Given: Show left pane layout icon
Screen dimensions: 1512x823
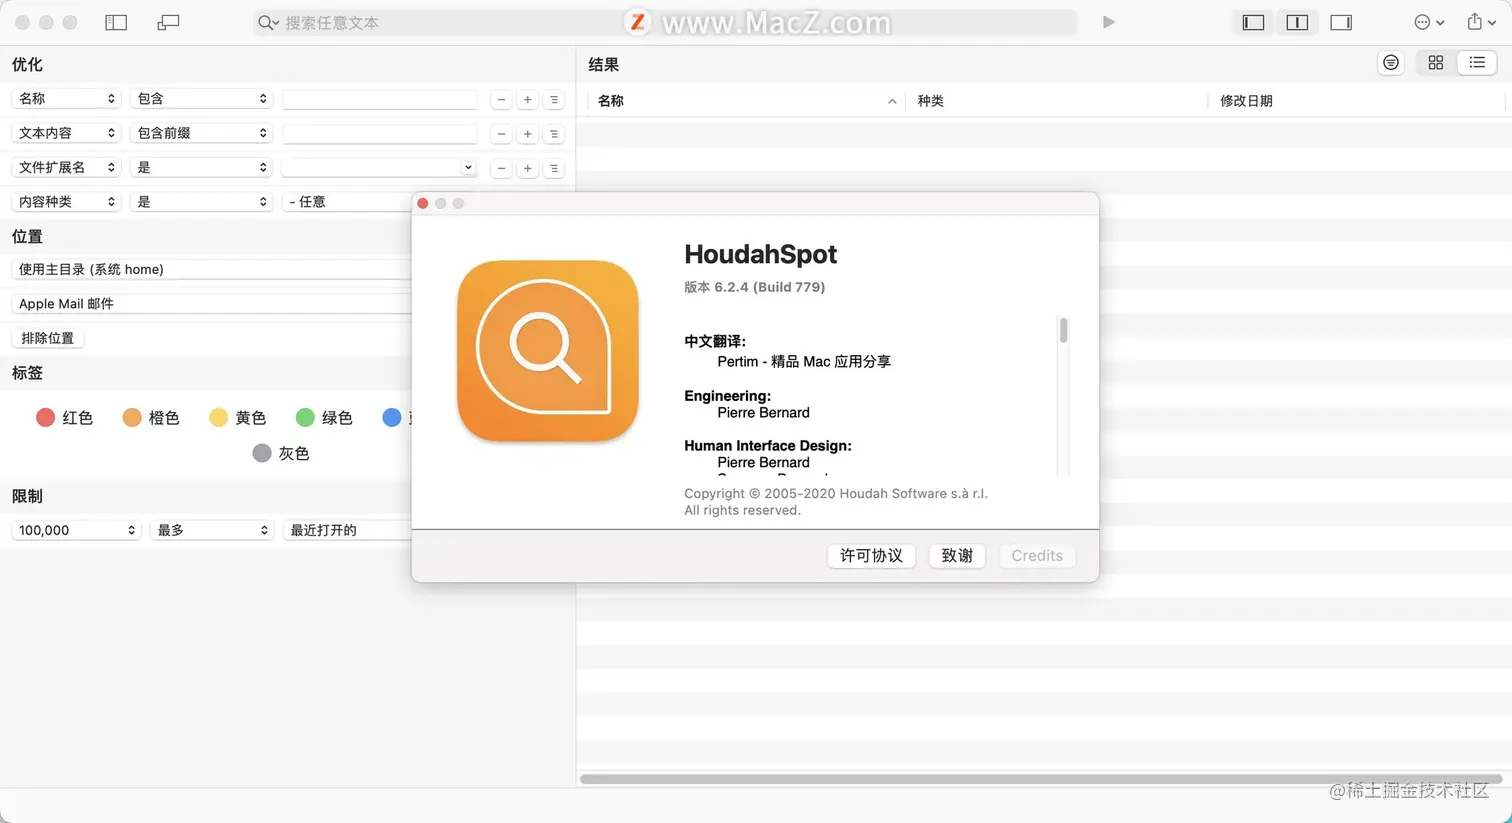Looking at the screenshot, I should [x=1253, y=22].
